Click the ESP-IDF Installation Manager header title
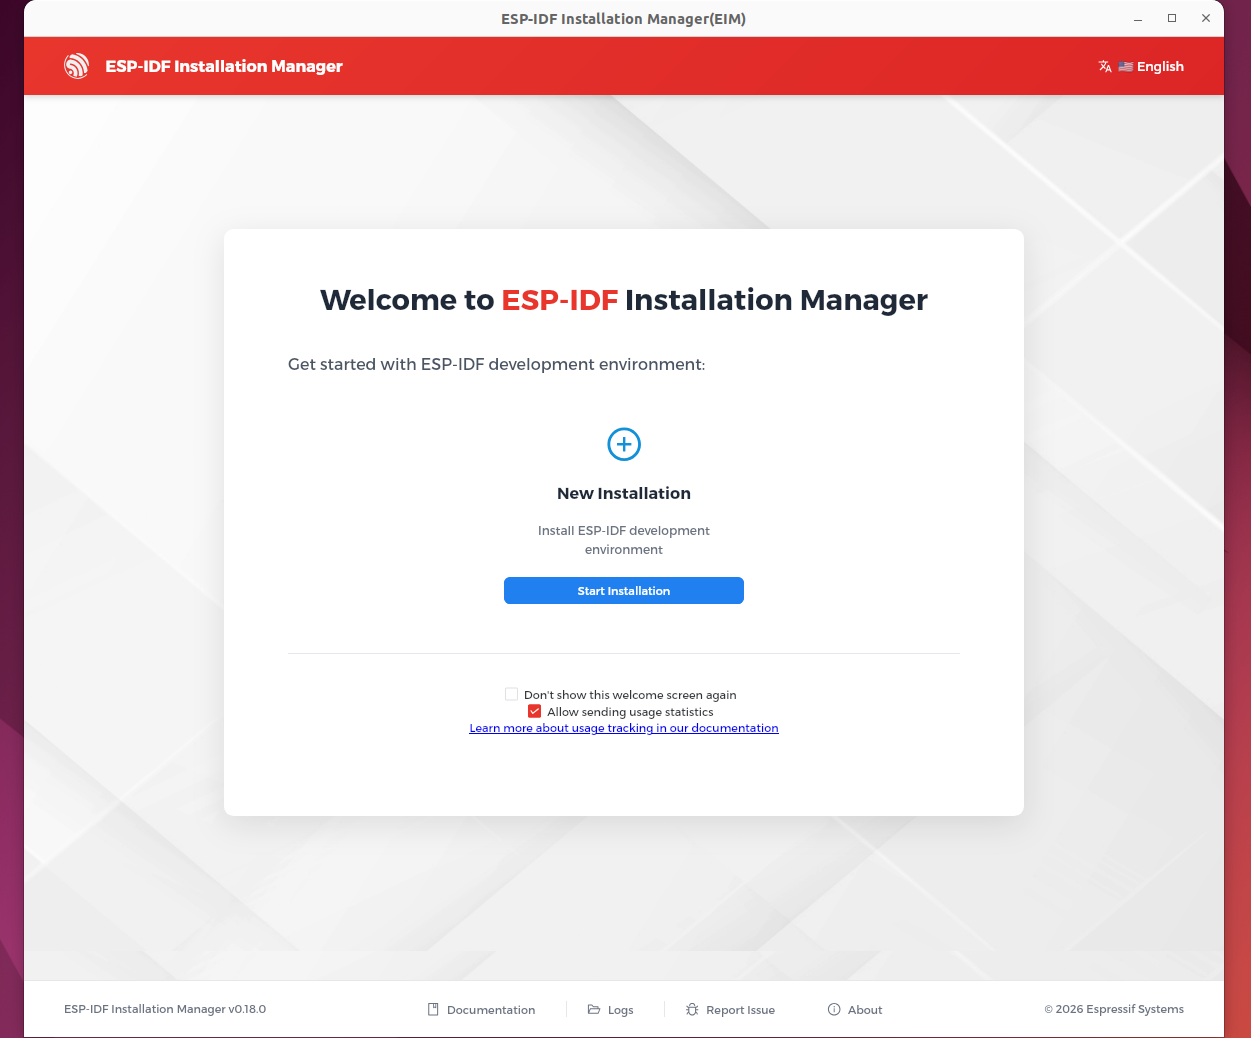 (224, 66)
